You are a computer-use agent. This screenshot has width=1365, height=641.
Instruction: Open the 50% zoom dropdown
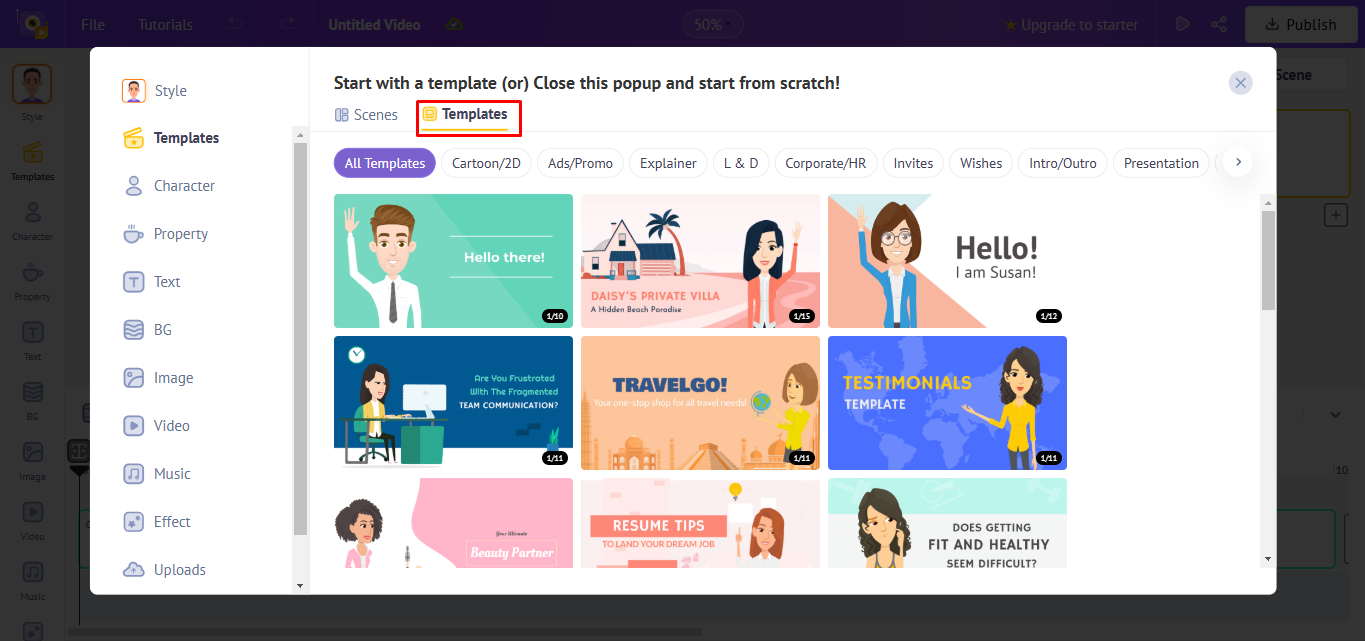point(713,24)
